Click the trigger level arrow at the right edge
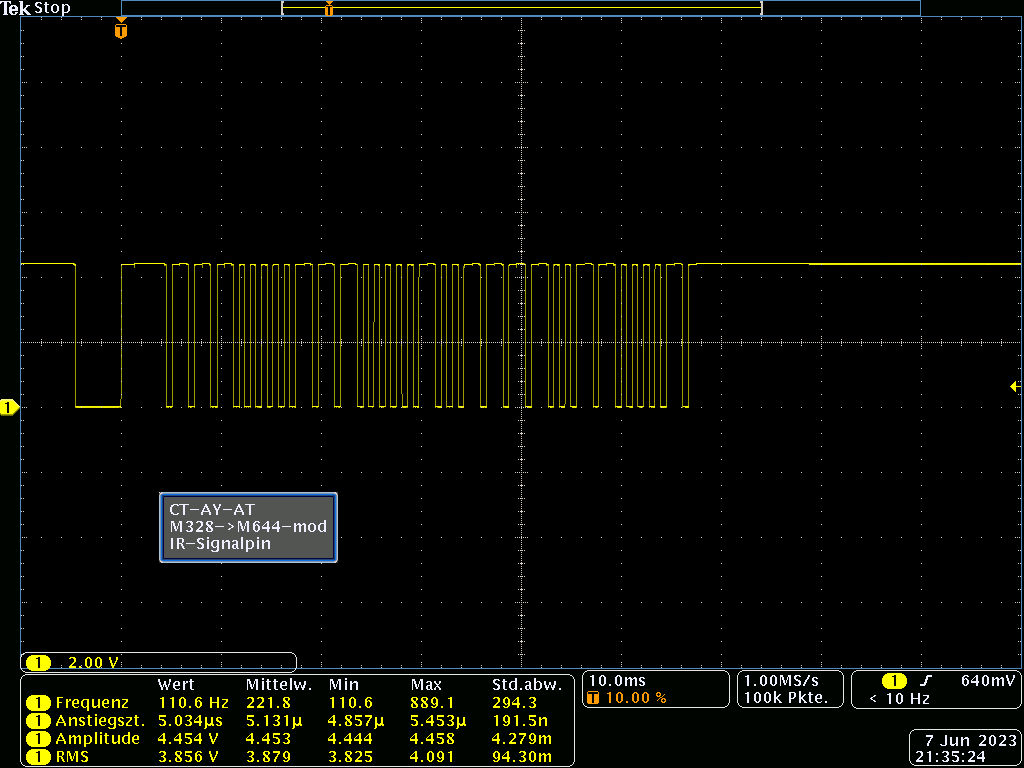Image resolution: width=1024 pixels, height=768 pixels. tap(1016, 387)
